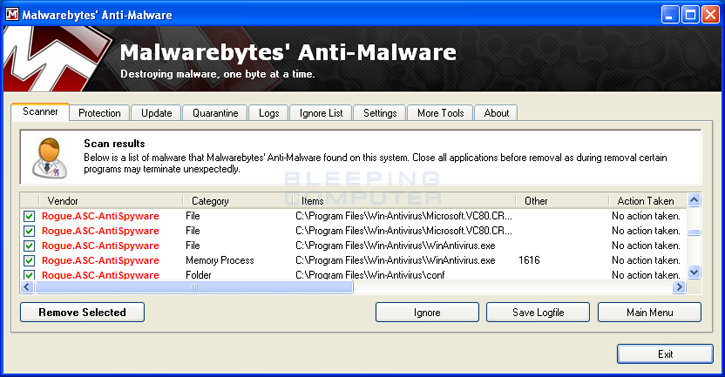Open the Settings tab

[x=380, y=113]
